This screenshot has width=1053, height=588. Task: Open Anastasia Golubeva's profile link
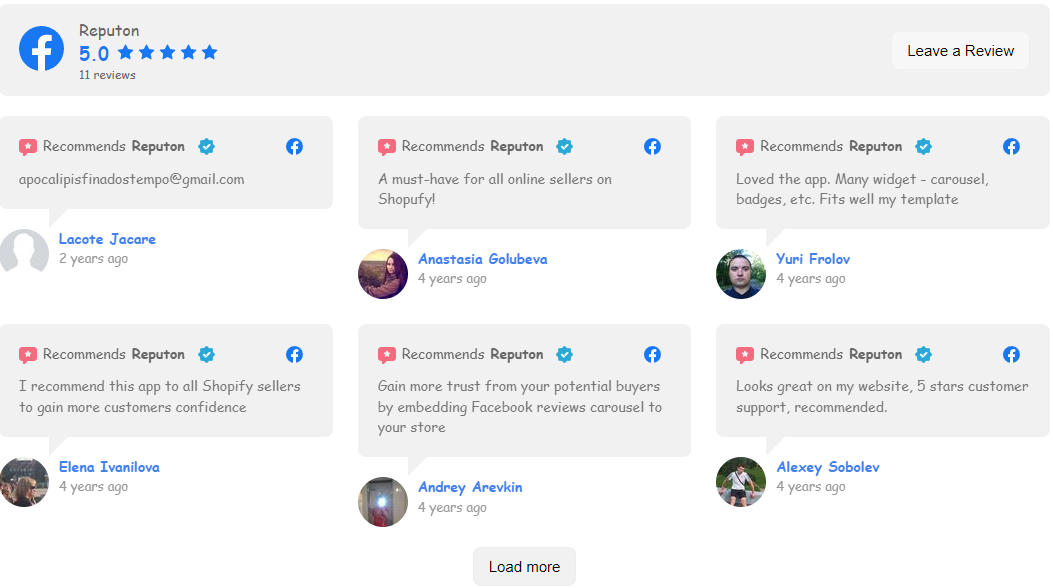pyautogui.click(x=483, y=259)
